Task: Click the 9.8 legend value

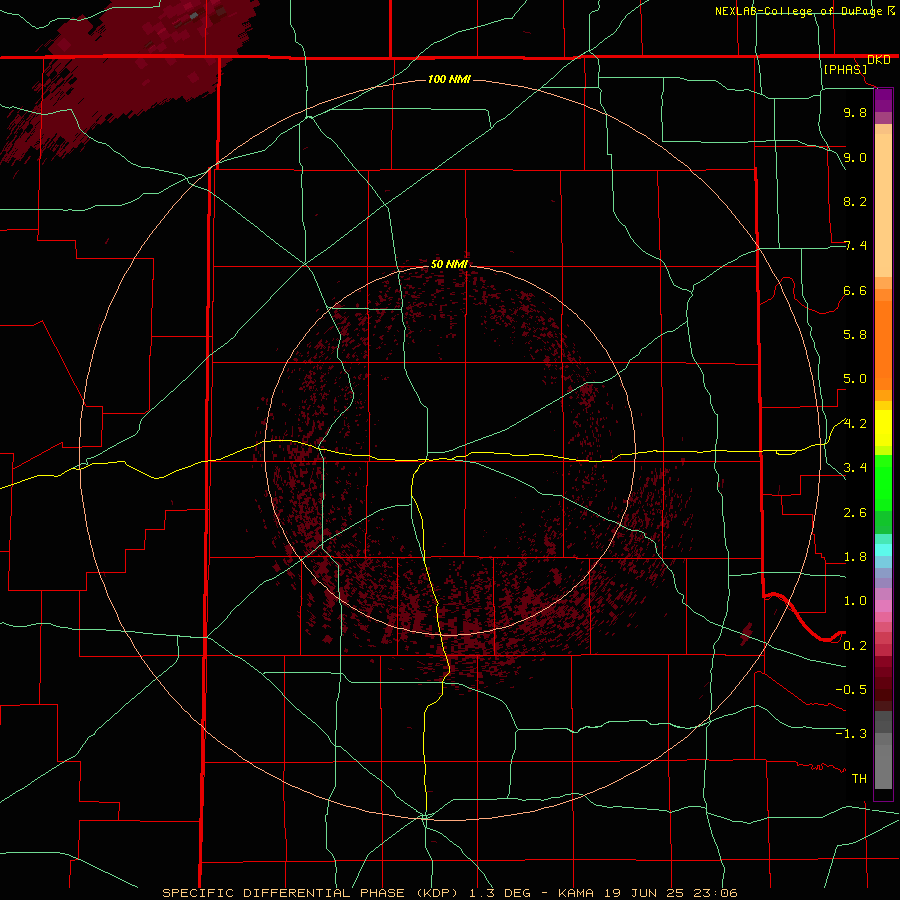Action: (855, 112)
